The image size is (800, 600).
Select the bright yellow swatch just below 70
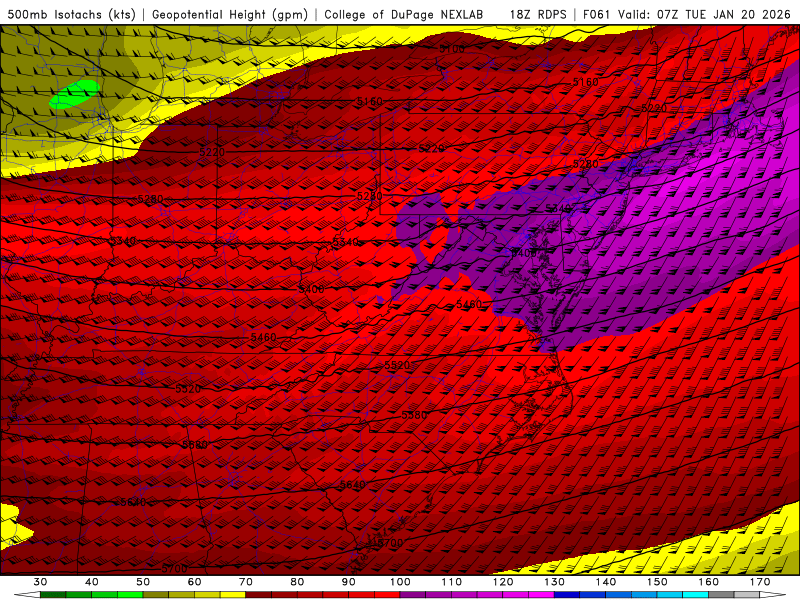[x=233, y=595]
